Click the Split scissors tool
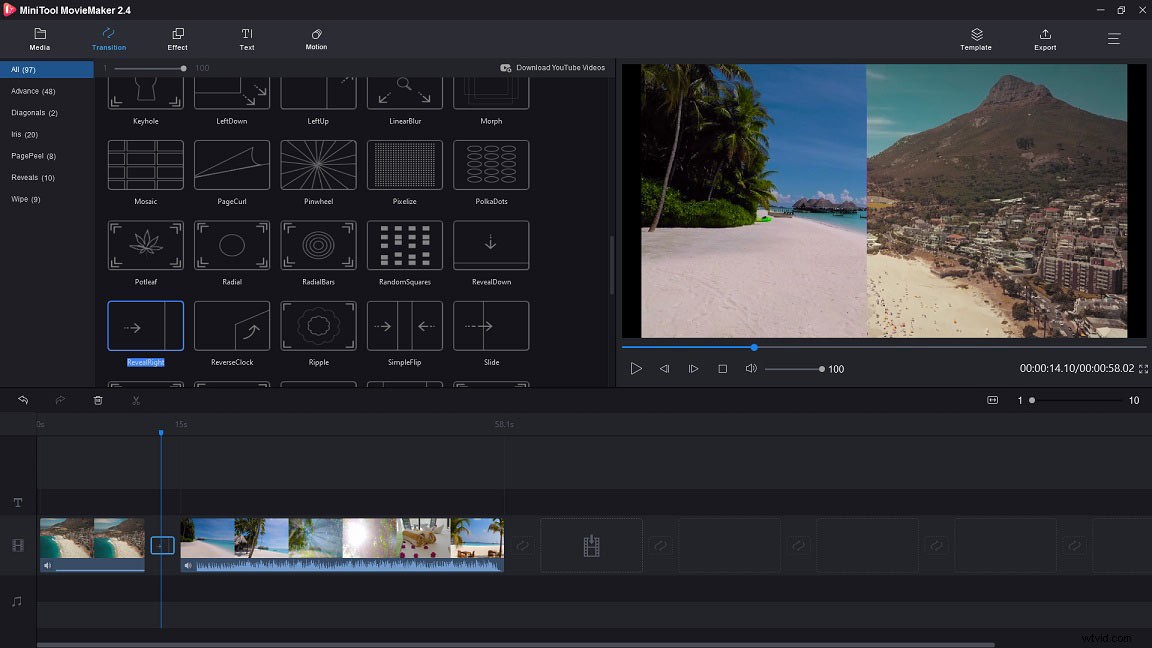This screenshot has height=648, width=1152. [x=136, y=400]
